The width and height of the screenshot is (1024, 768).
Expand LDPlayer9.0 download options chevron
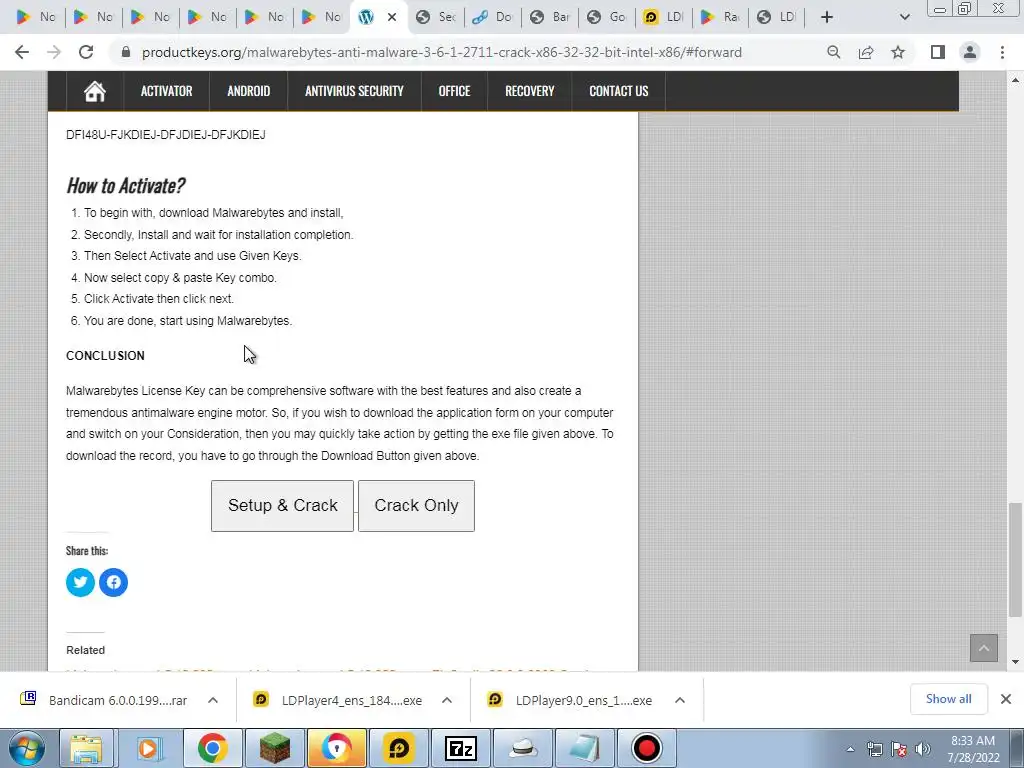[680, 700]
